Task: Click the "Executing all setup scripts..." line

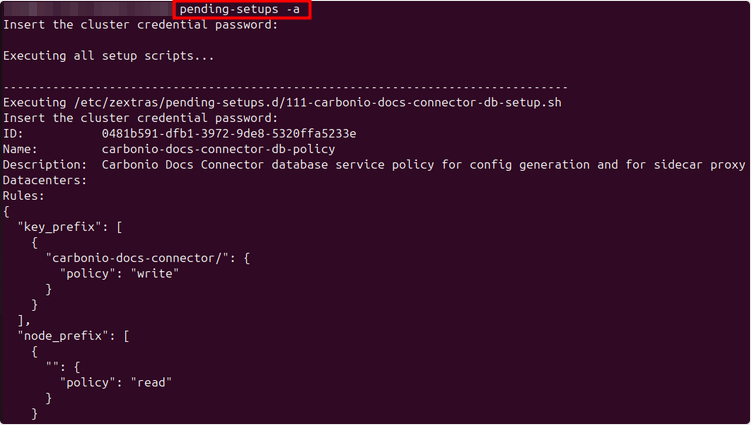Action: 108,56
